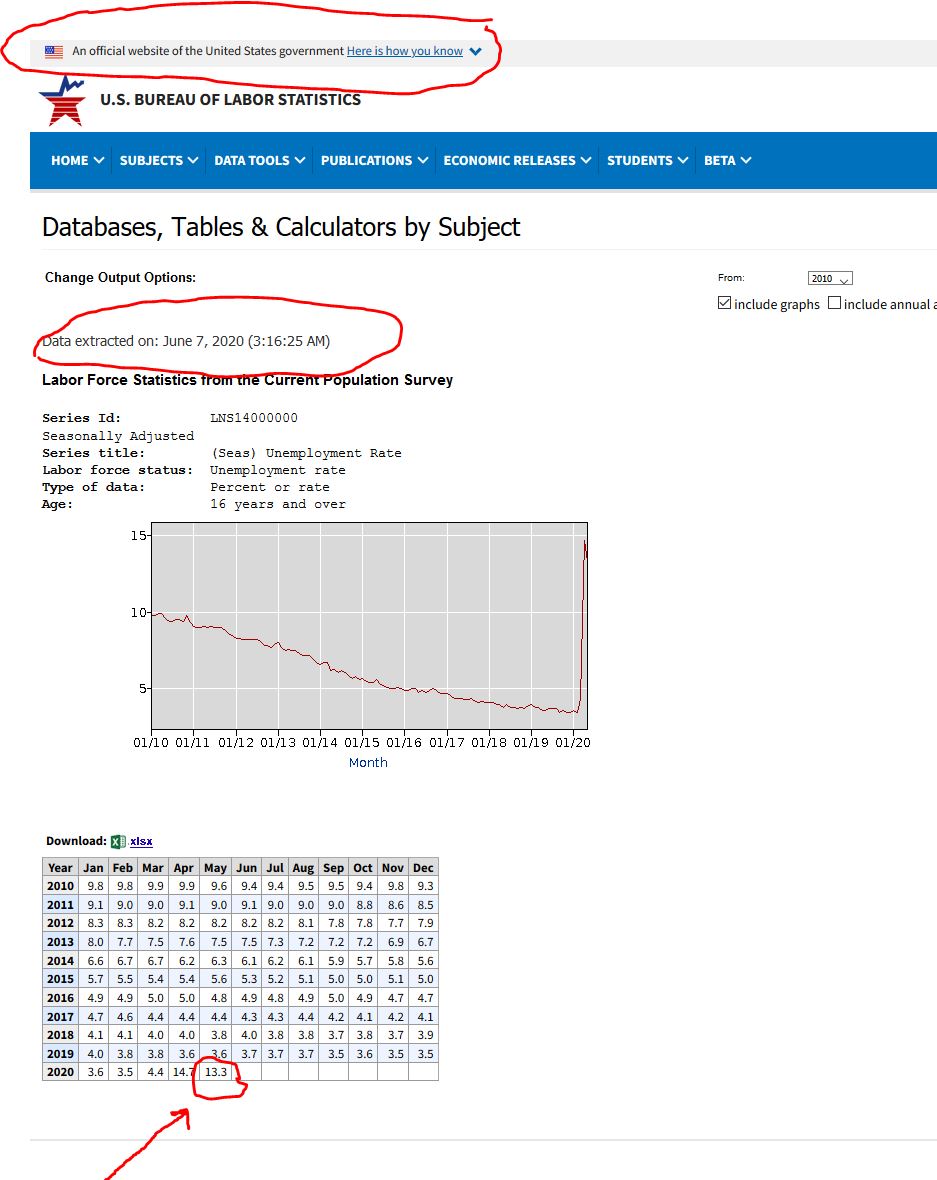The image size is (937, 1180).
Task: Click the unemployment rate line chart
Action: (x=369, y=625)
